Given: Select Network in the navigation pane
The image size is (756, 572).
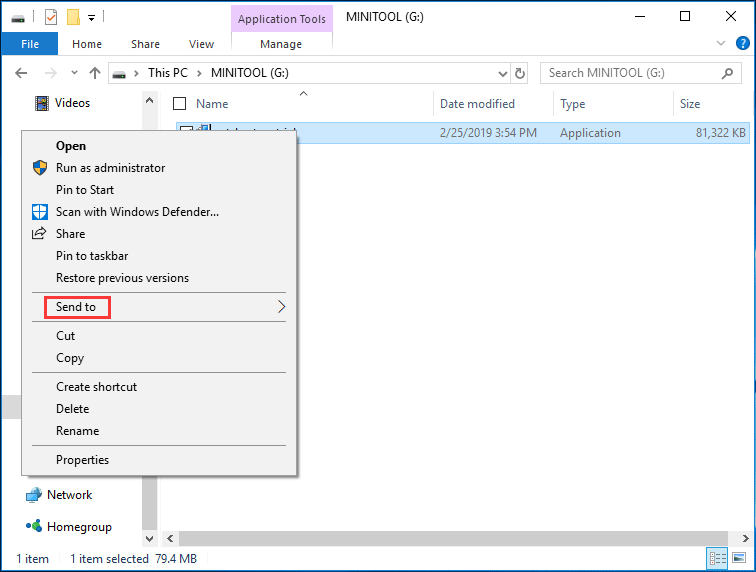Looking at the screenshot, I should [x=59, y=495].
